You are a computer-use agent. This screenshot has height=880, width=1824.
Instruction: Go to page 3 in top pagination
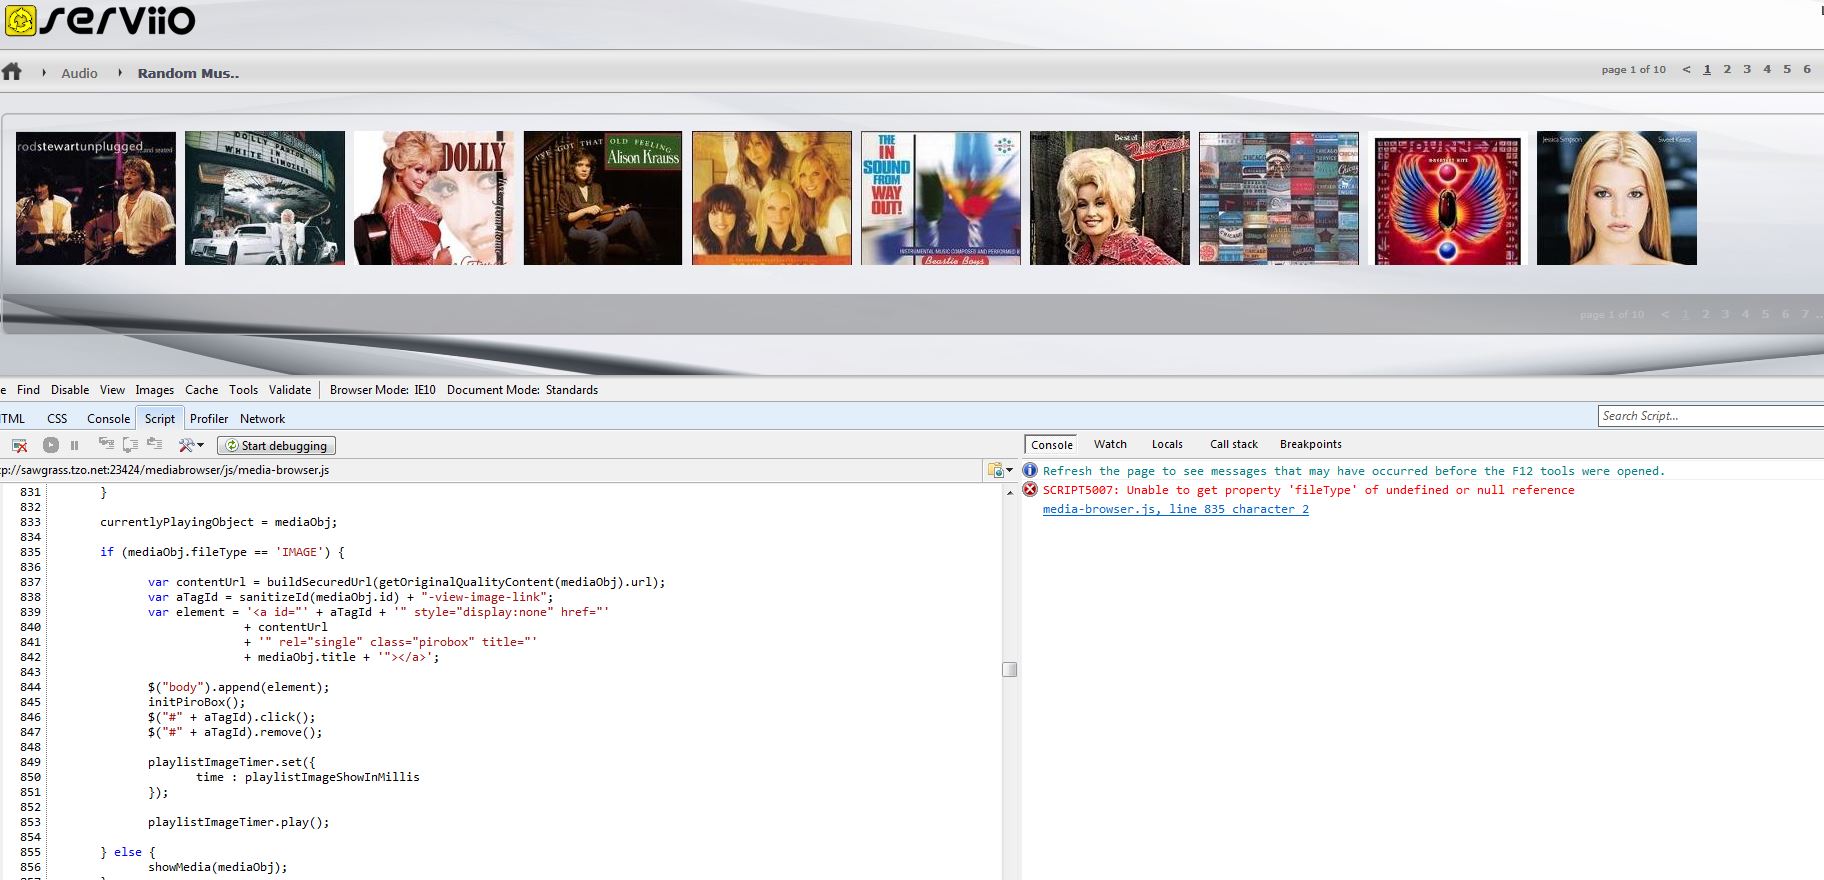click(x=1747, y=69)
